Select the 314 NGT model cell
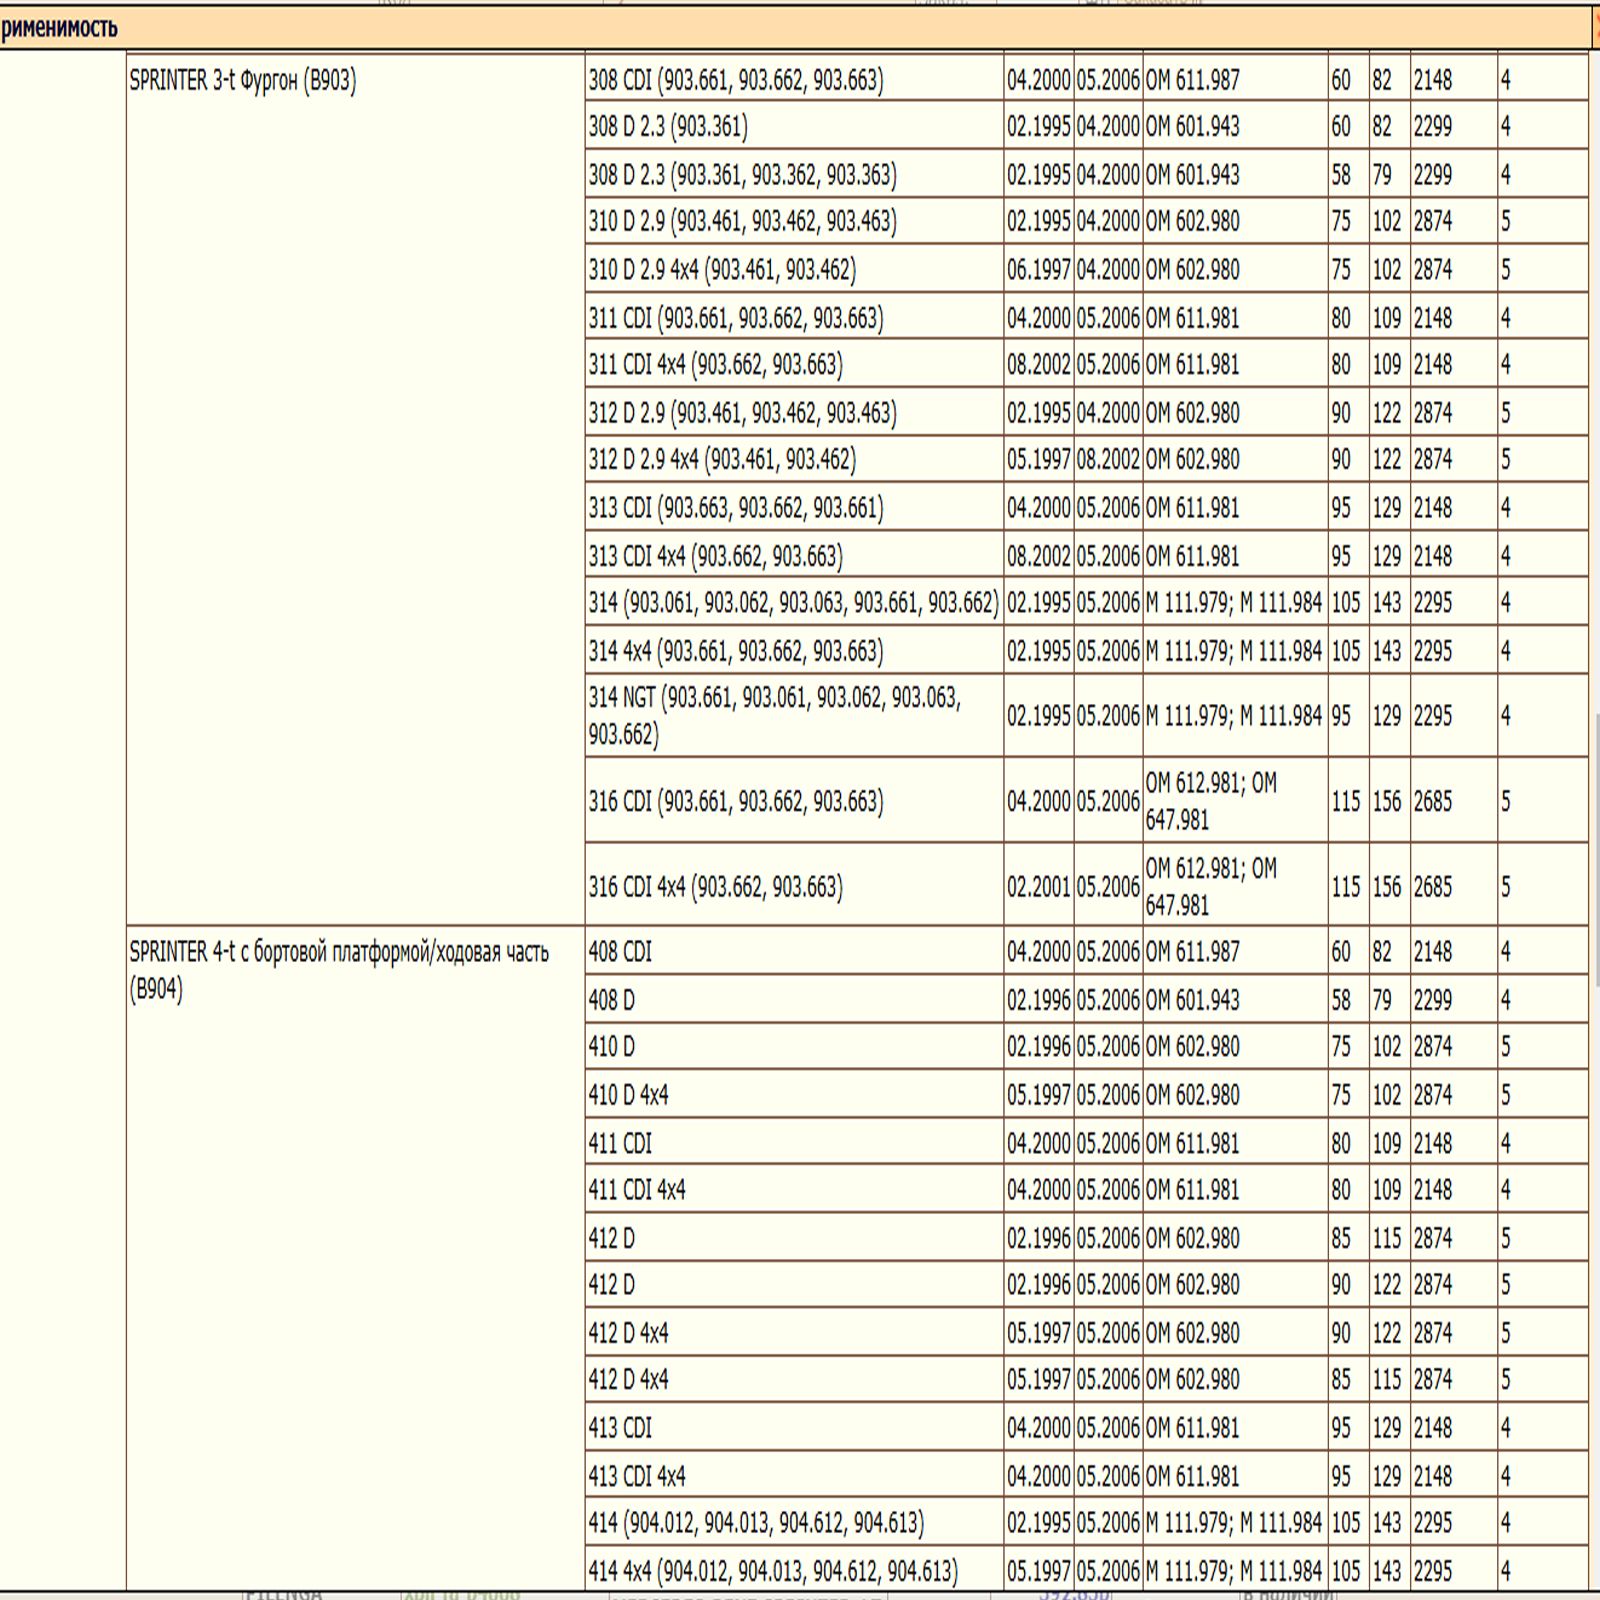1600x1600 pixels. coord(775,715)
